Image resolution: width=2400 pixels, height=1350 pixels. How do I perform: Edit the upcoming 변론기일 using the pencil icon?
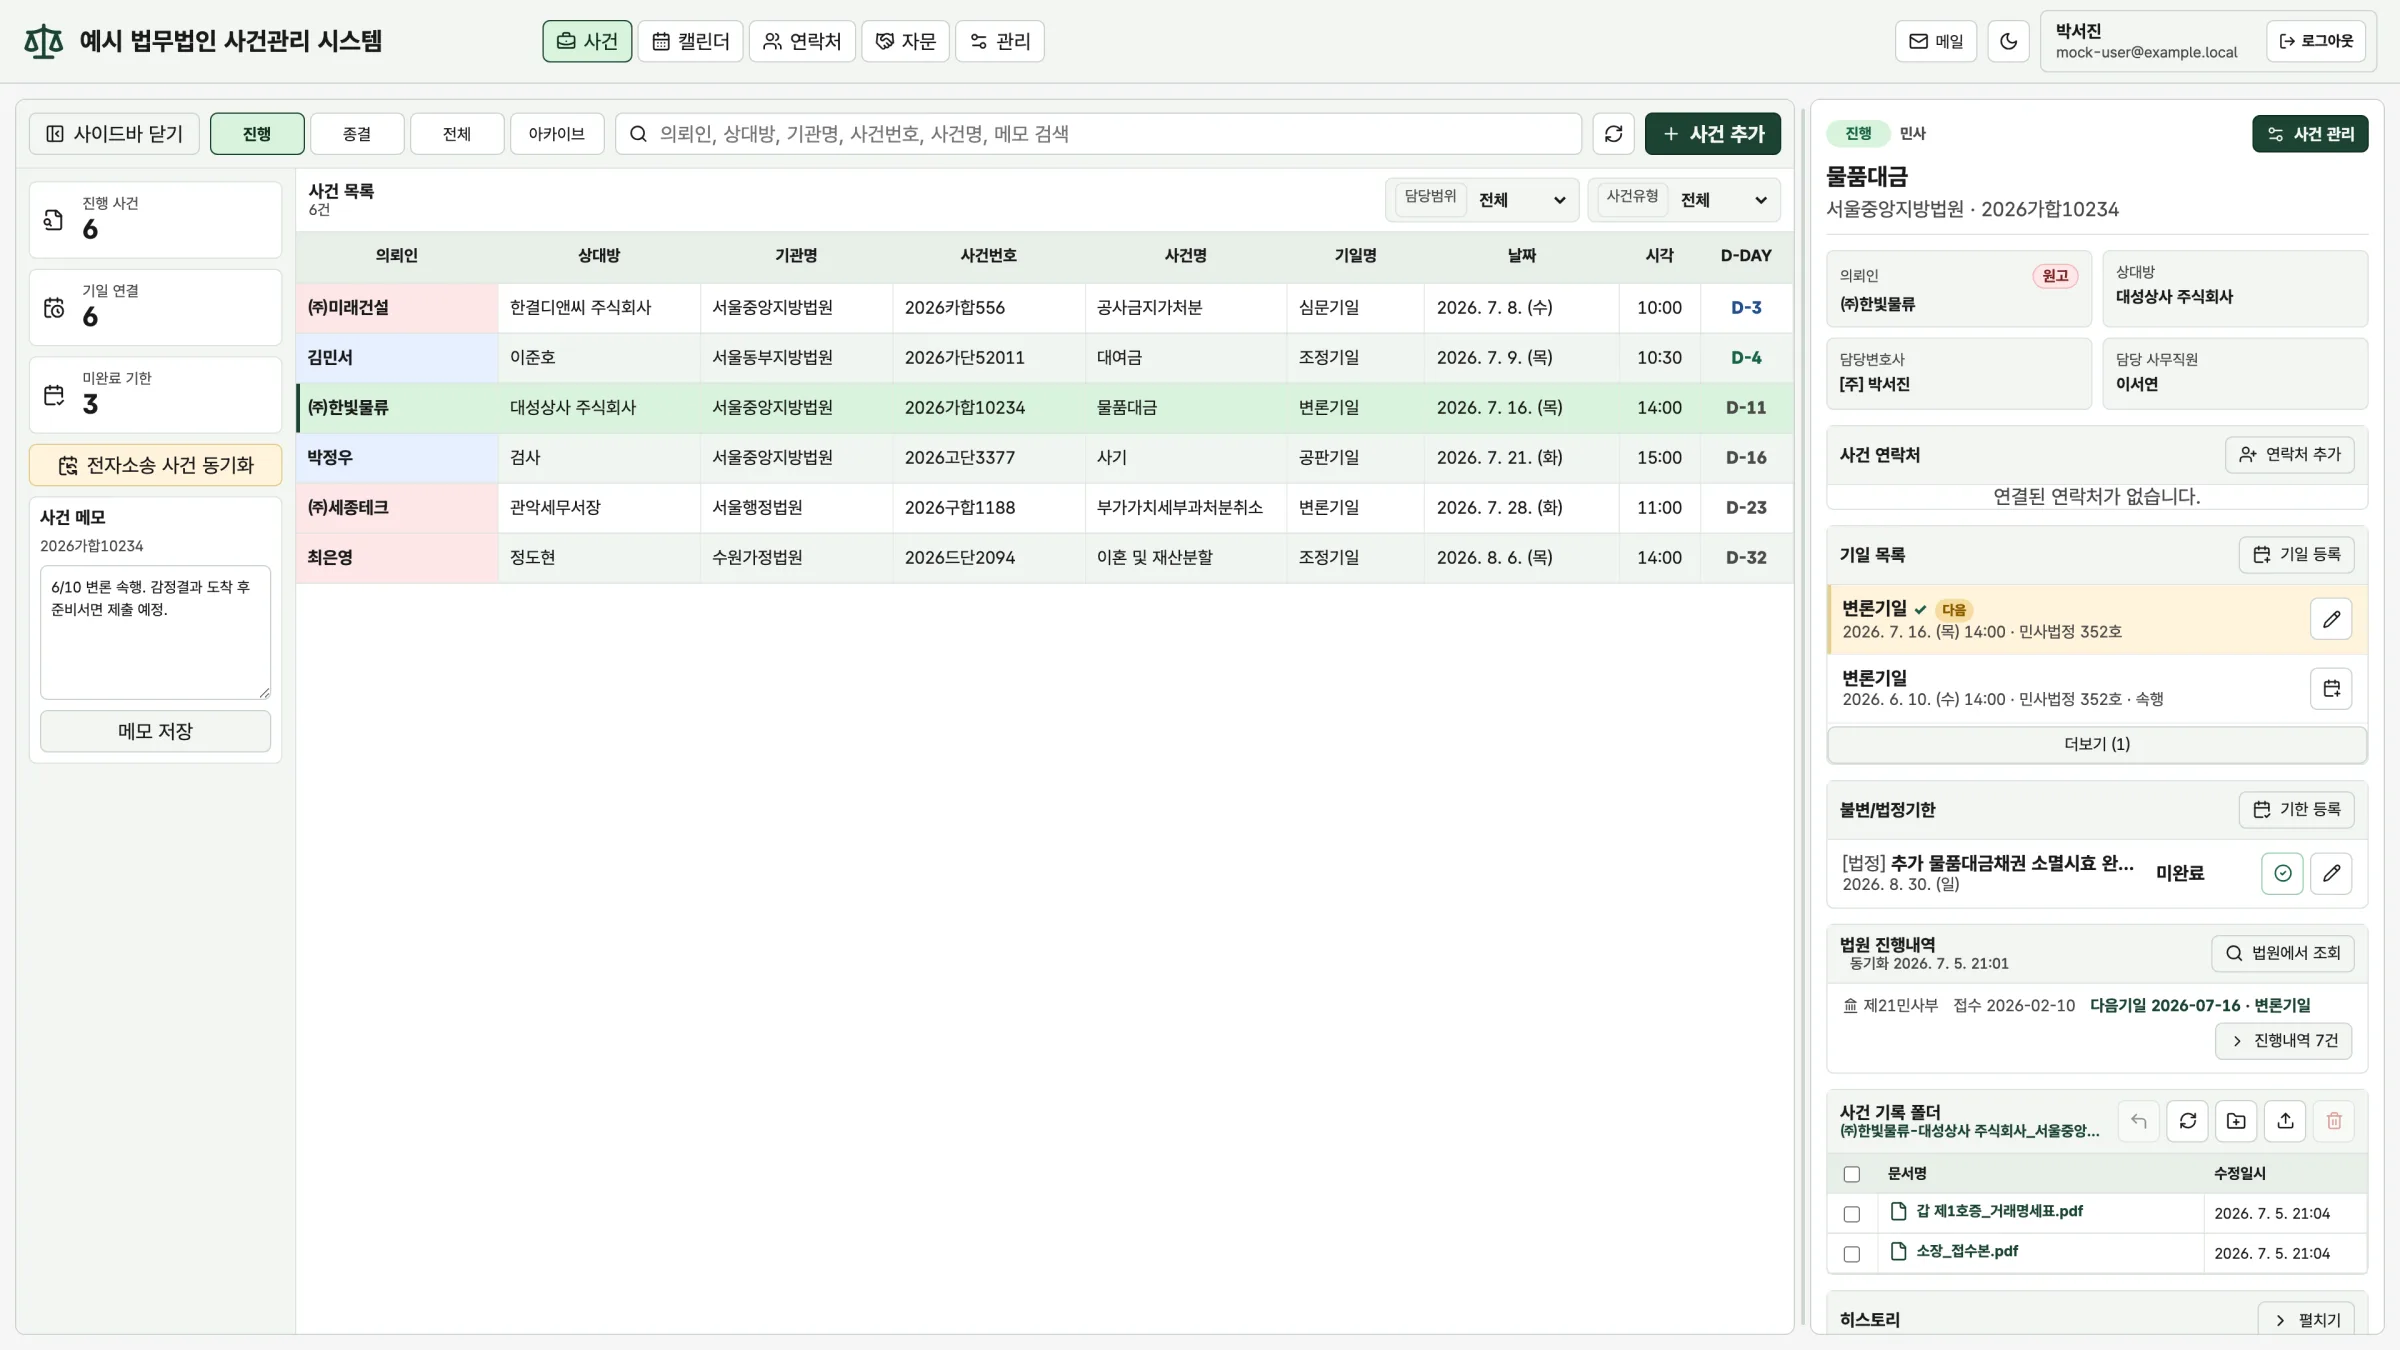[x=2331, y=619]
